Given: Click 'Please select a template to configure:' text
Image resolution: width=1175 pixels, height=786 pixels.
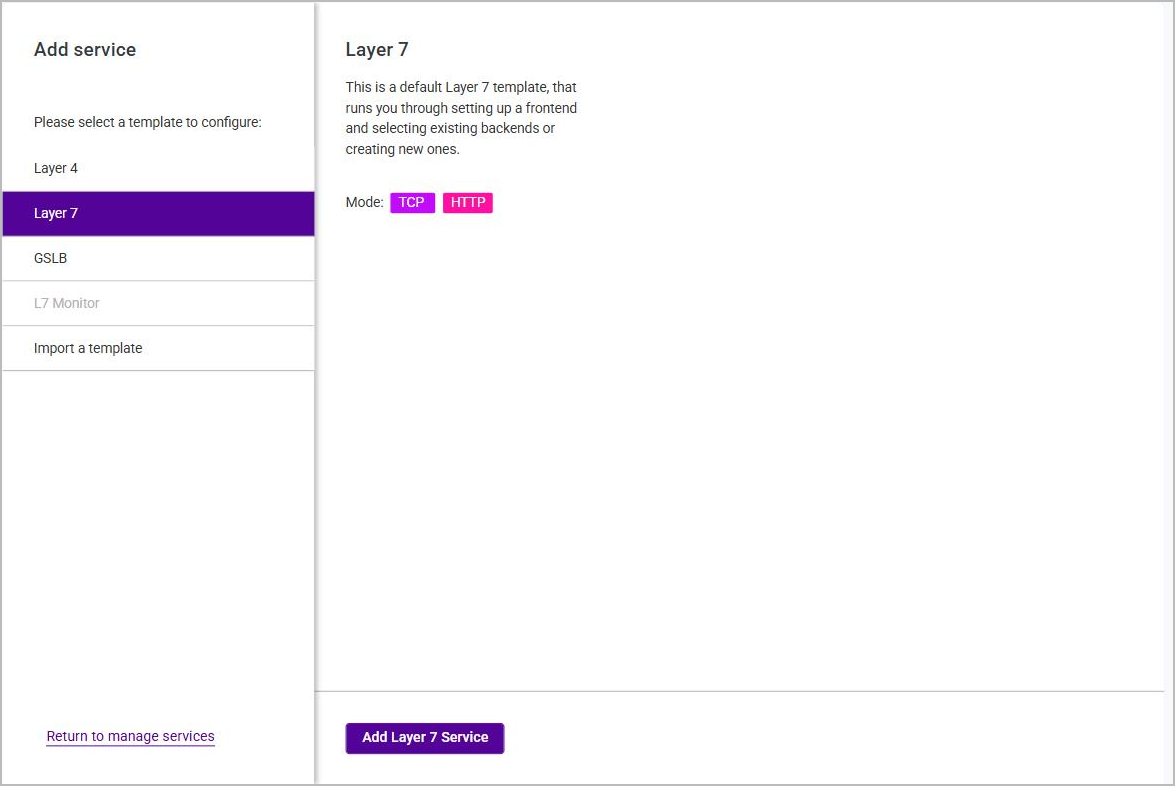Looking at the screenshot, I should pyautogui.click(x=148, y=122).
